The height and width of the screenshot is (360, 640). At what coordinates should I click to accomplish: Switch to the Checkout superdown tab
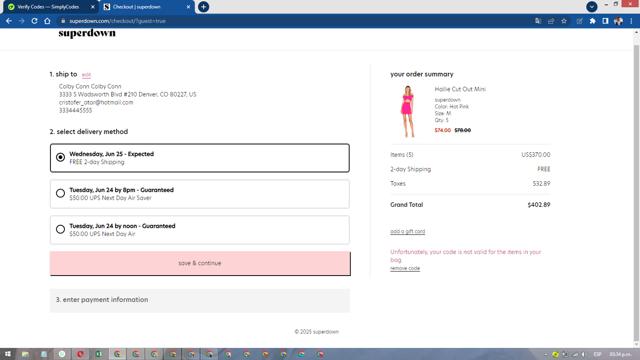(146, 7)
